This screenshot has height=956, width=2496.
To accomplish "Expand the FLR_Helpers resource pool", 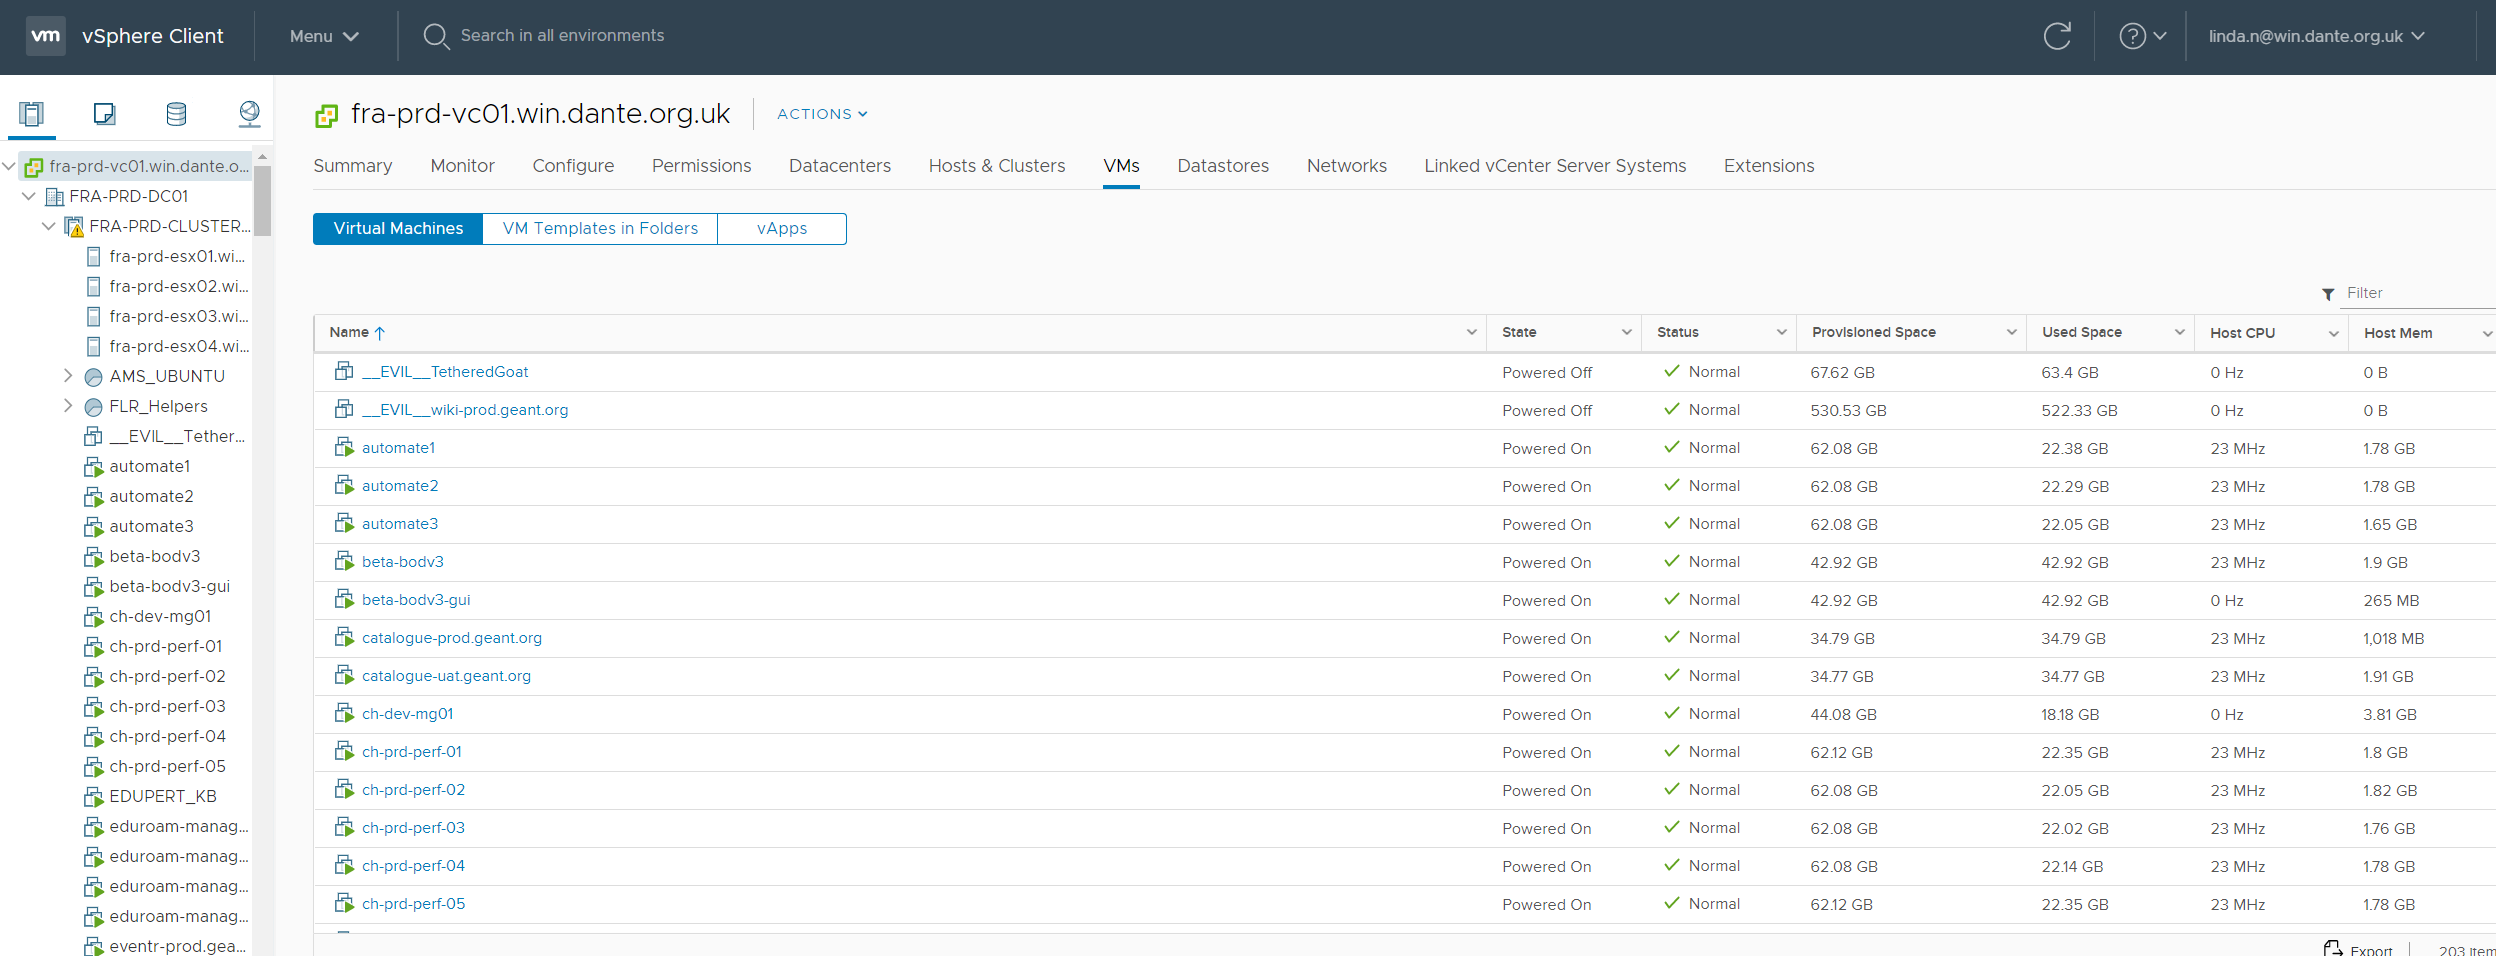I will tap(68, 406).
